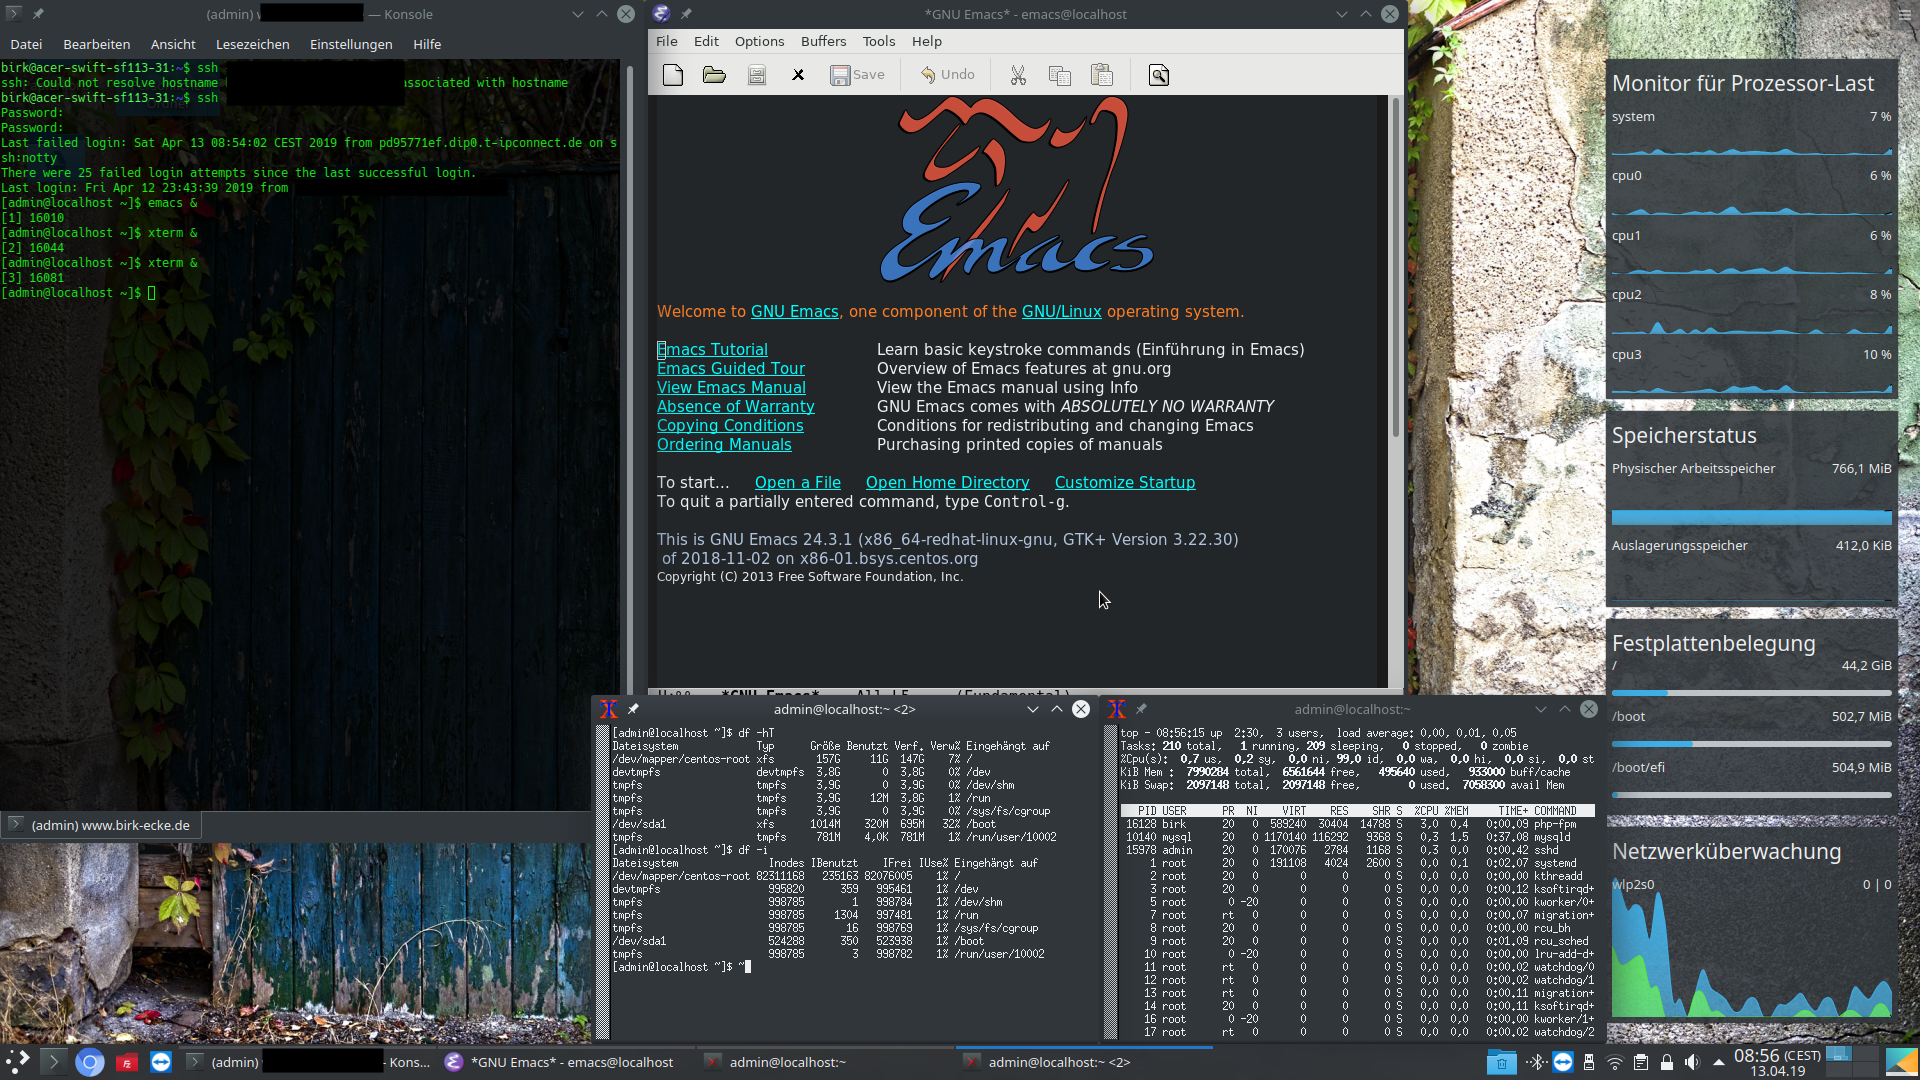This screenshot has width=1920, height=1080.
Task: Follow the GNU Emacs link in welcome text
Action: [794, 311]
